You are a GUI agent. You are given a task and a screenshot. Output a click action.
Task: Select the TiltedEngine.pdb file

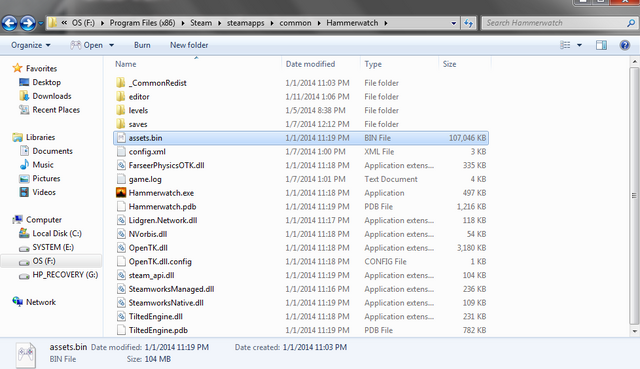point(158,330)
